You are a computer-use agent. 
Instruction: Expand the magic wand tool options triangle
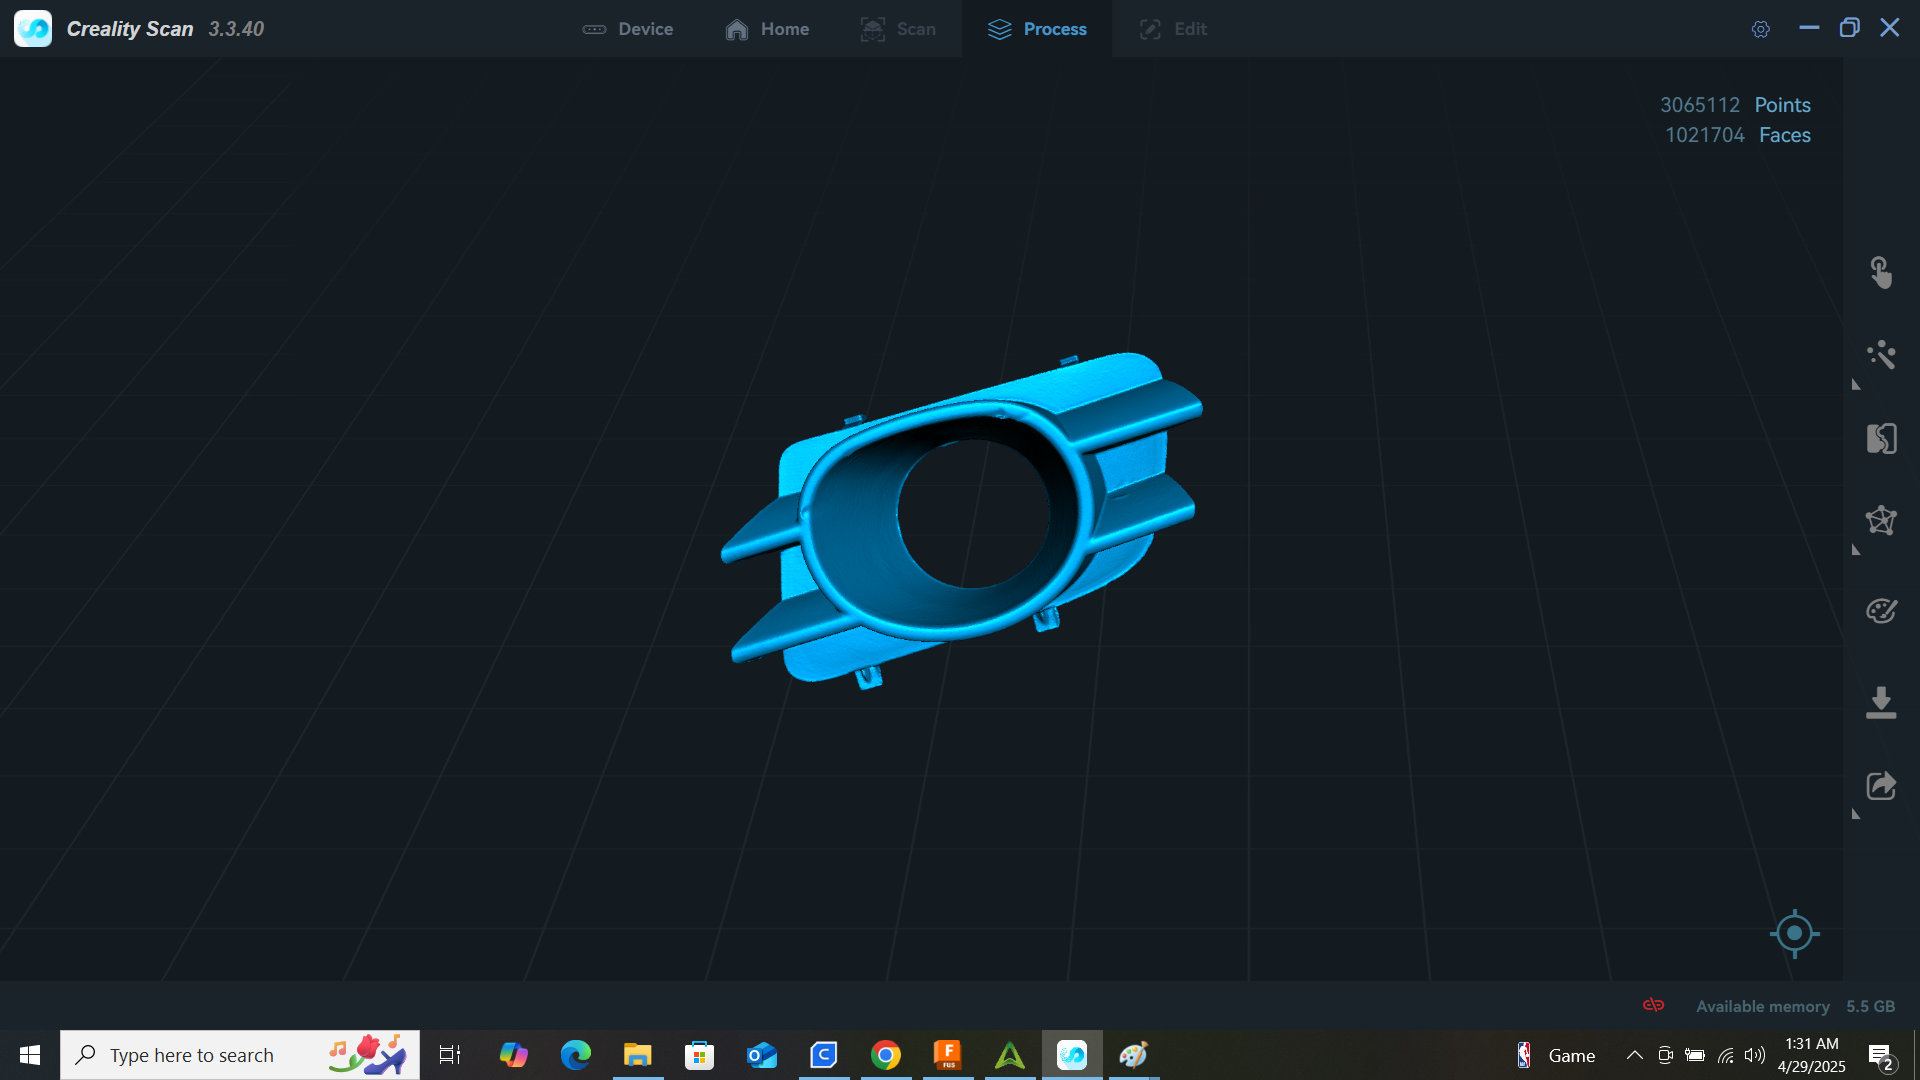click(1856, 385)
